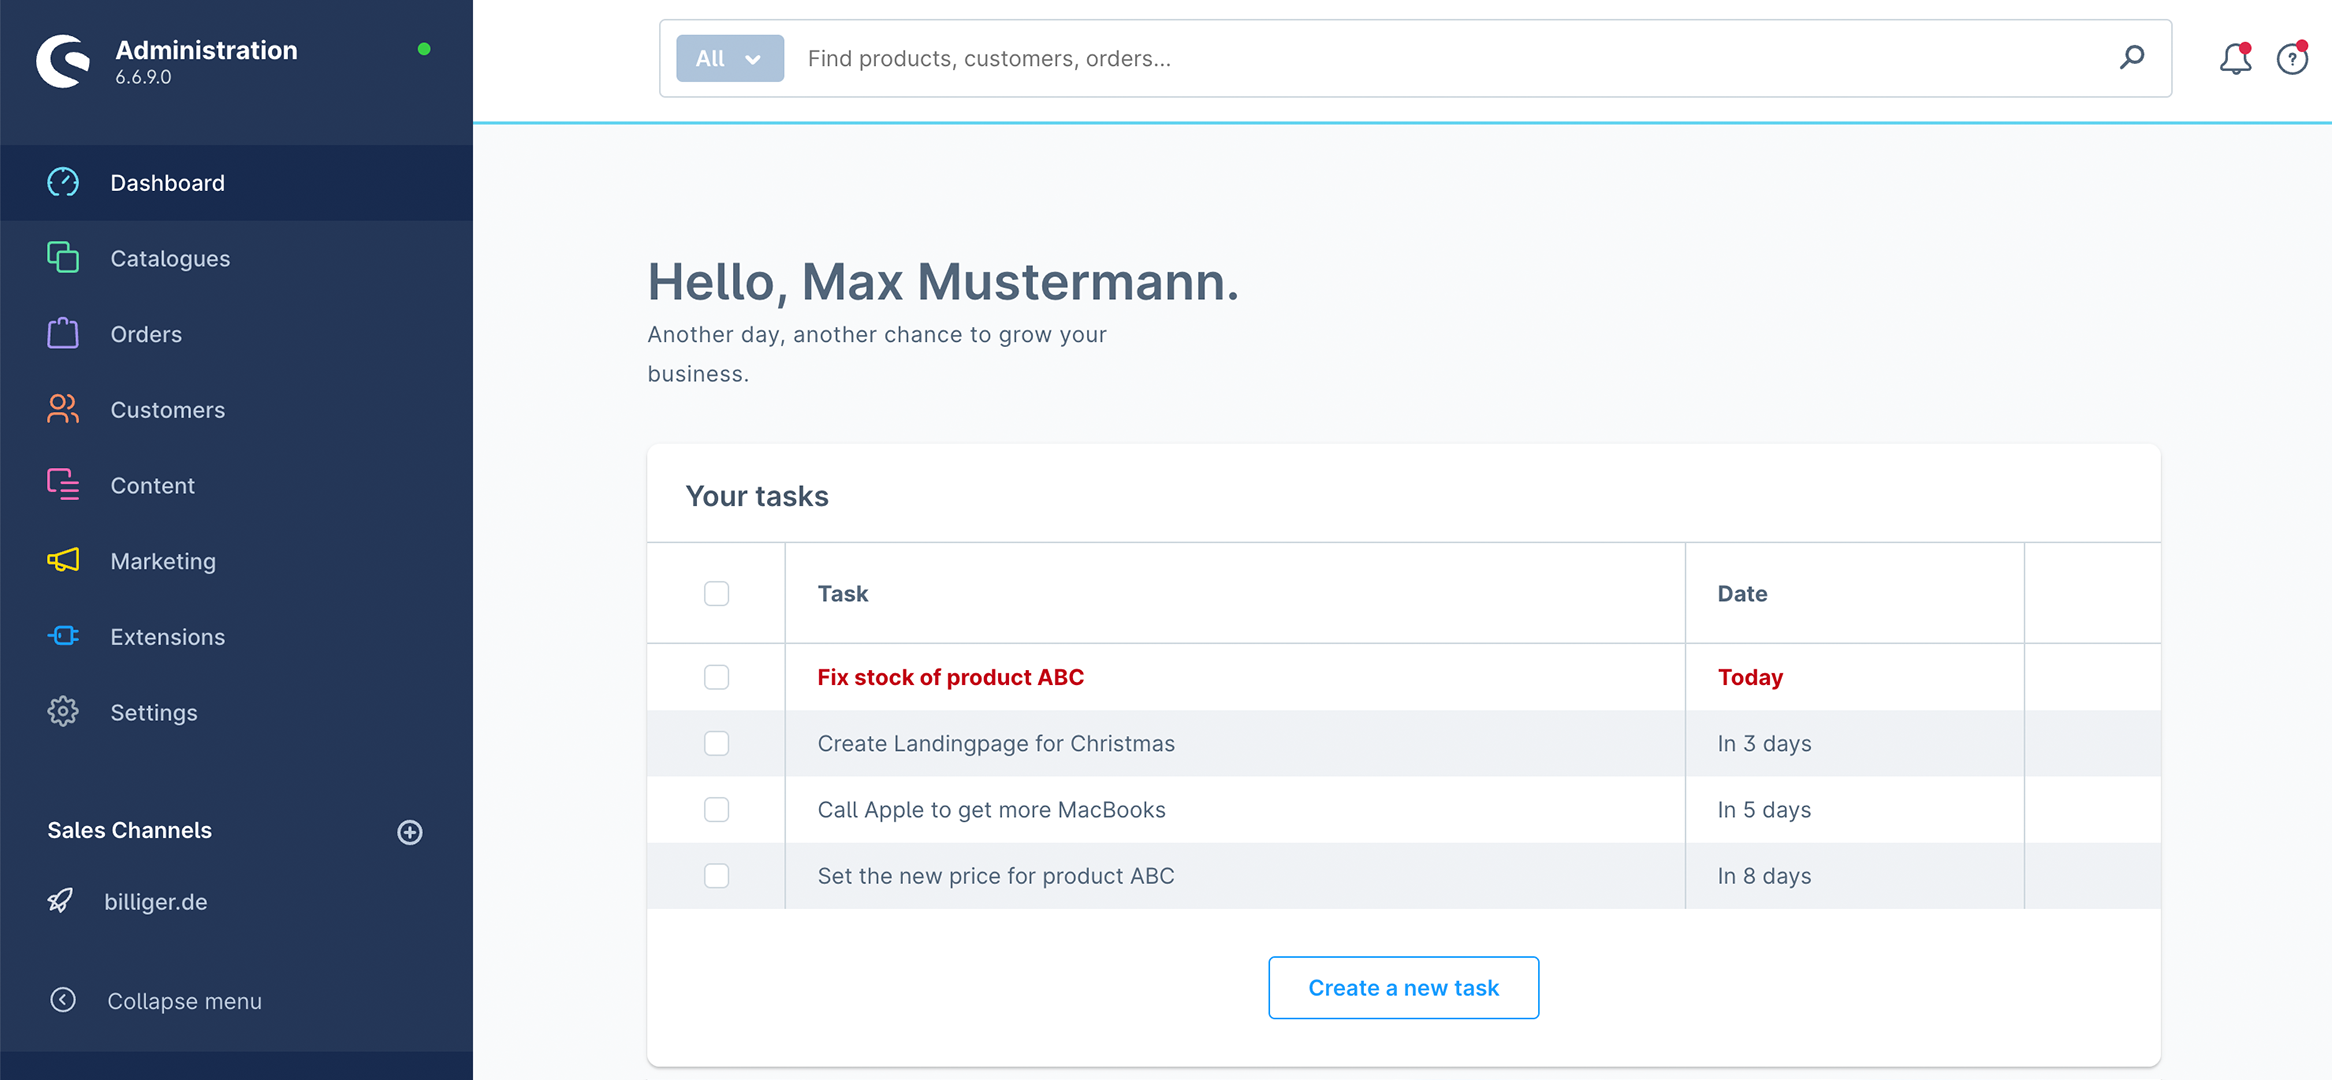2332x1080 pixels.
Task: Open the help question mark icon
Action: 2292,59
